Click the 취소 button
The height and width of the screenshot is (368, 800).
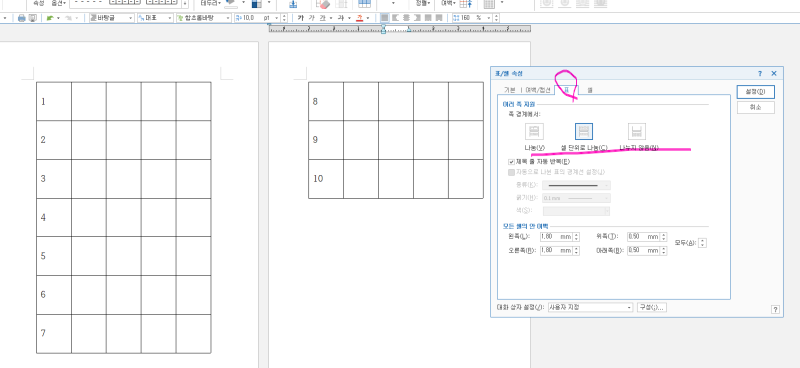[x=756, y=107]
